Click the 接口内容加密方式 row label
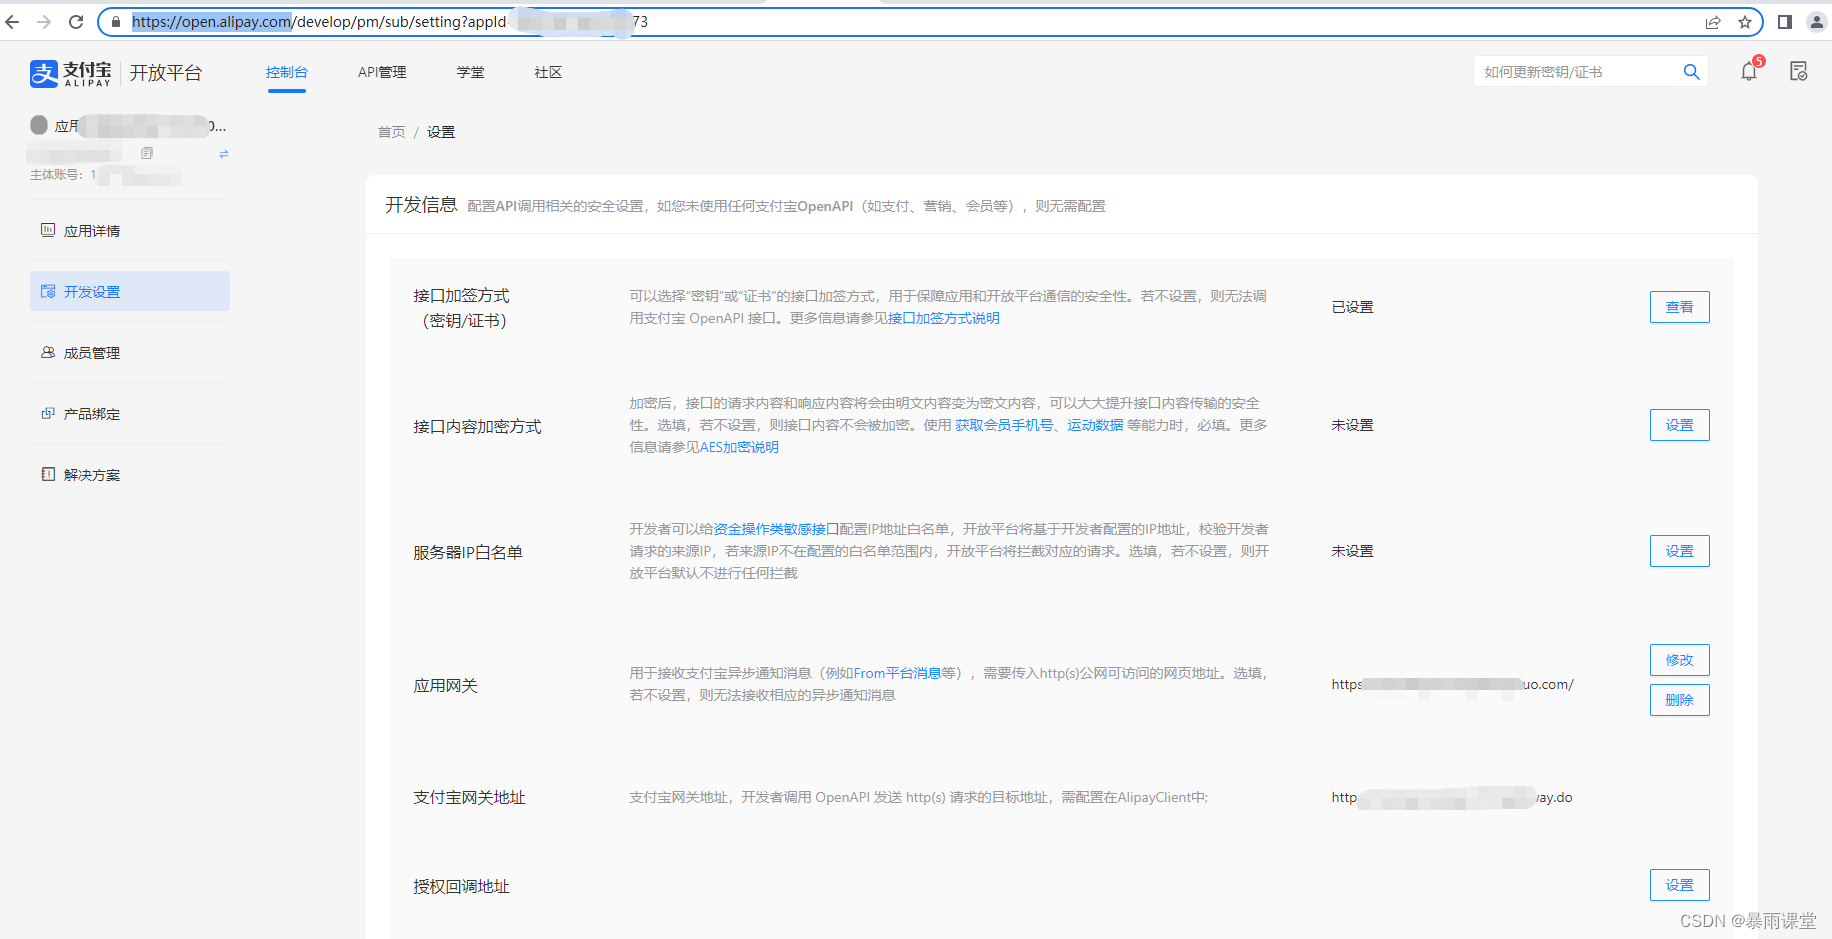The width and height of the screenshot is (1832, 939). tap(477, 426)
